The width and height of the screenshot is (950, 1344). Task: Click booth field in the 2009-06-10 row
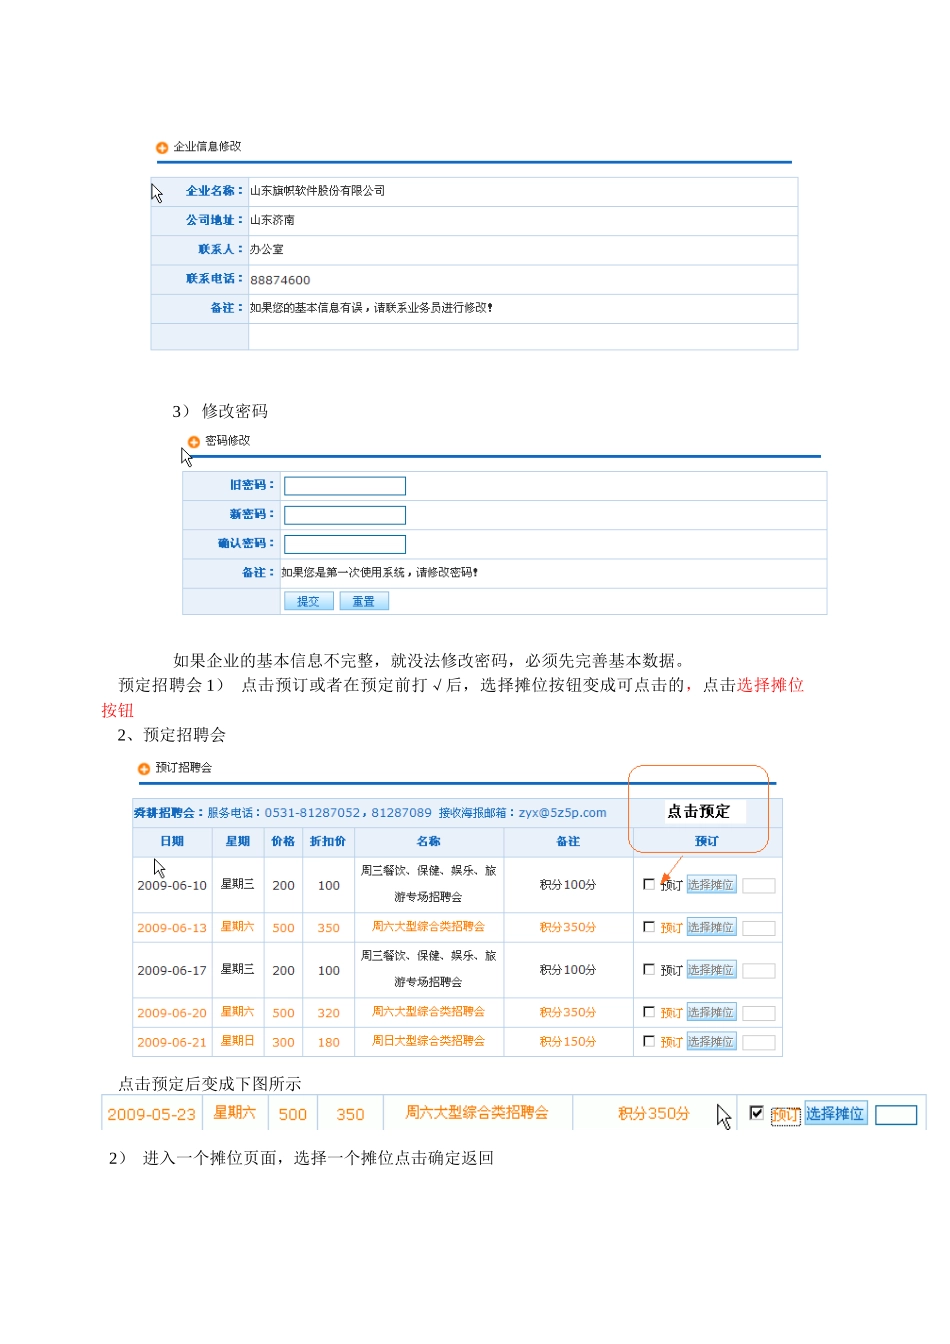(759, 886)
